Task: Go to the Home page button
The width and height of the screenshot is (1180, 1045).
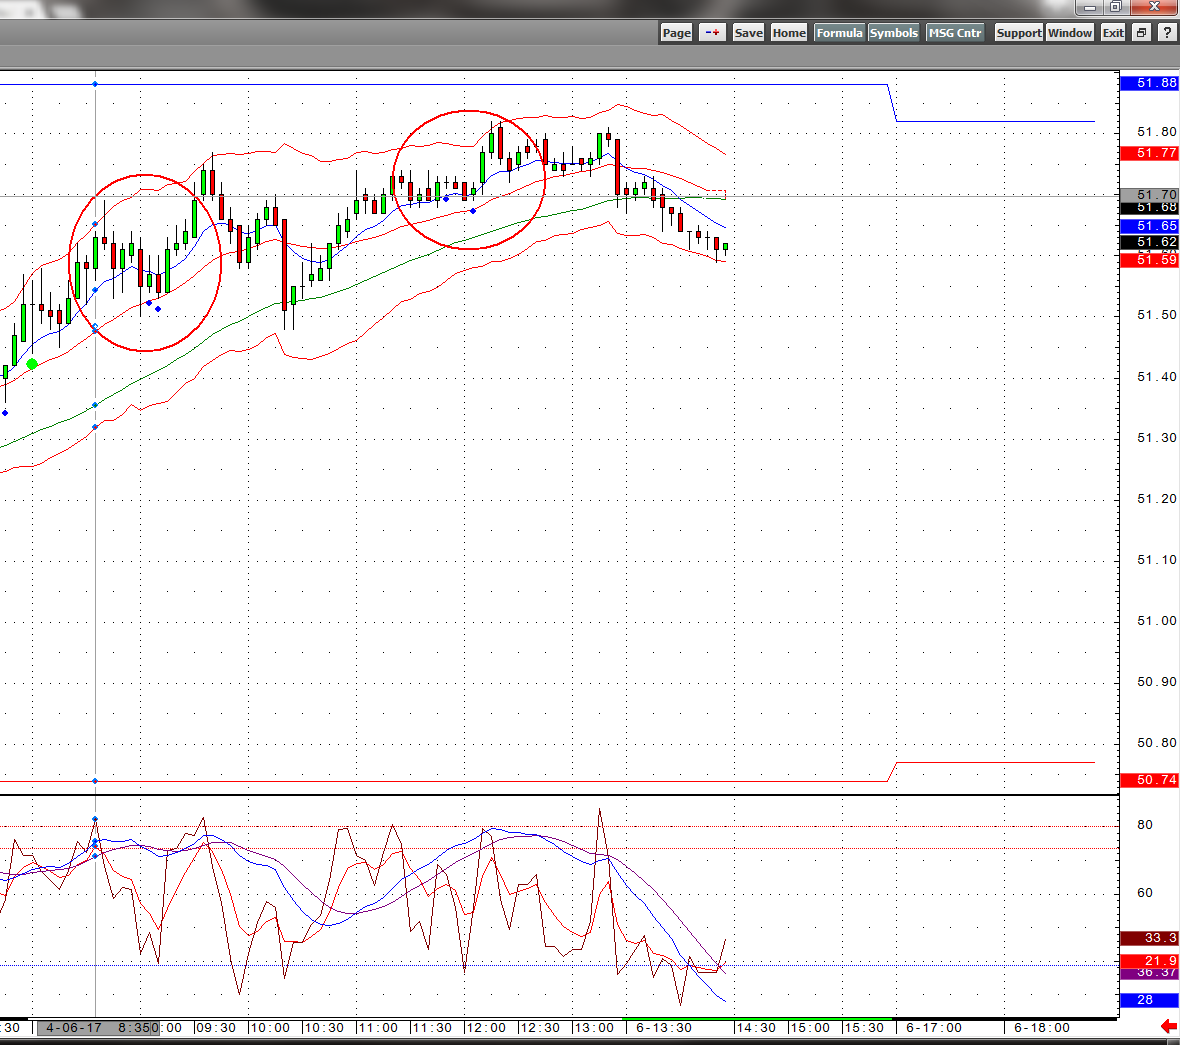Action: [x=789, y=32]
